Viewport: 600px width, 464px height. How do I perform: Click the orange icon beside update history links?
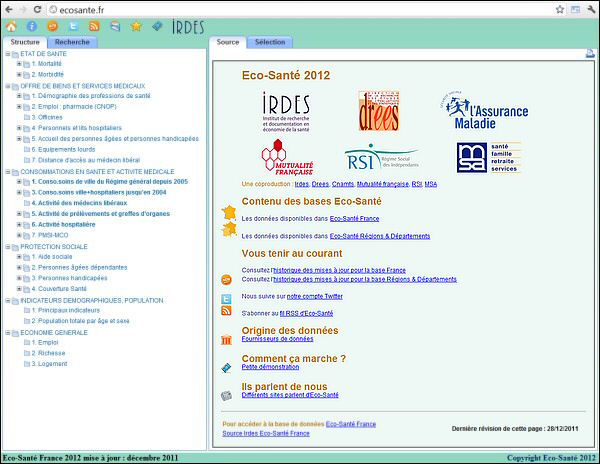point(227,280)
